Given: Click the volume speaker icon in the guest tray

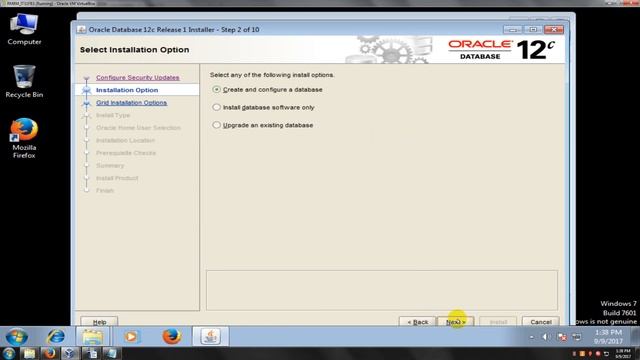Looking at the screenshot, I should tap(546, 337).
